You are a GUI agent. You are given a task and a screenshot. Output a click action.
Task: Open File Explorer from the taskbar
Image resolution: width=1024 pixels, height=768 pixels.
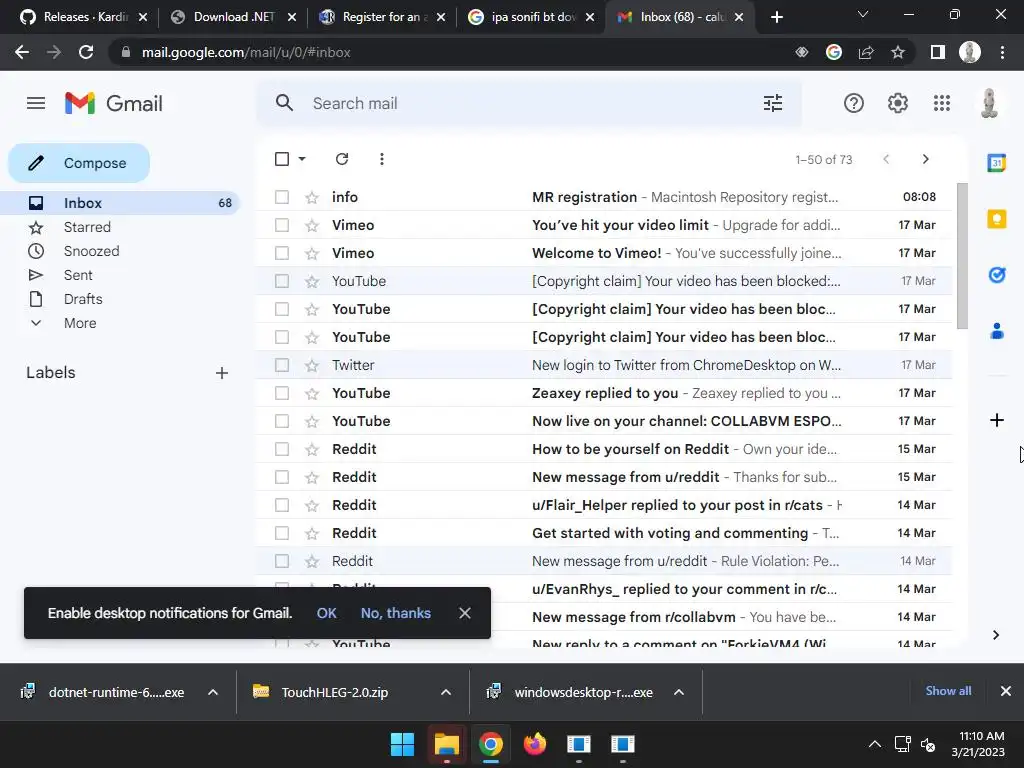point(447,744)
